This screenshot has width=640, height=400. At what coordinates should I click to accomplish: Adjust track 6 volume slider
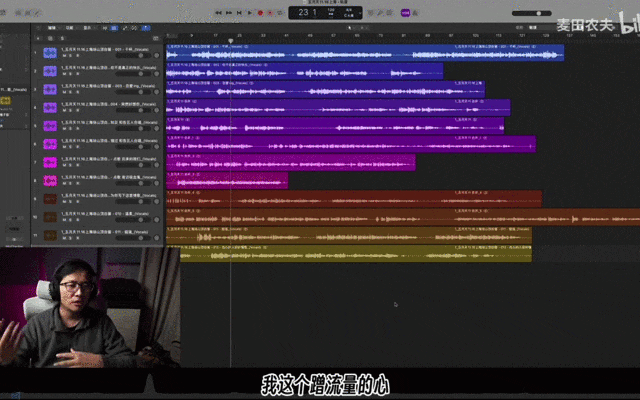(x=132, y=147)
